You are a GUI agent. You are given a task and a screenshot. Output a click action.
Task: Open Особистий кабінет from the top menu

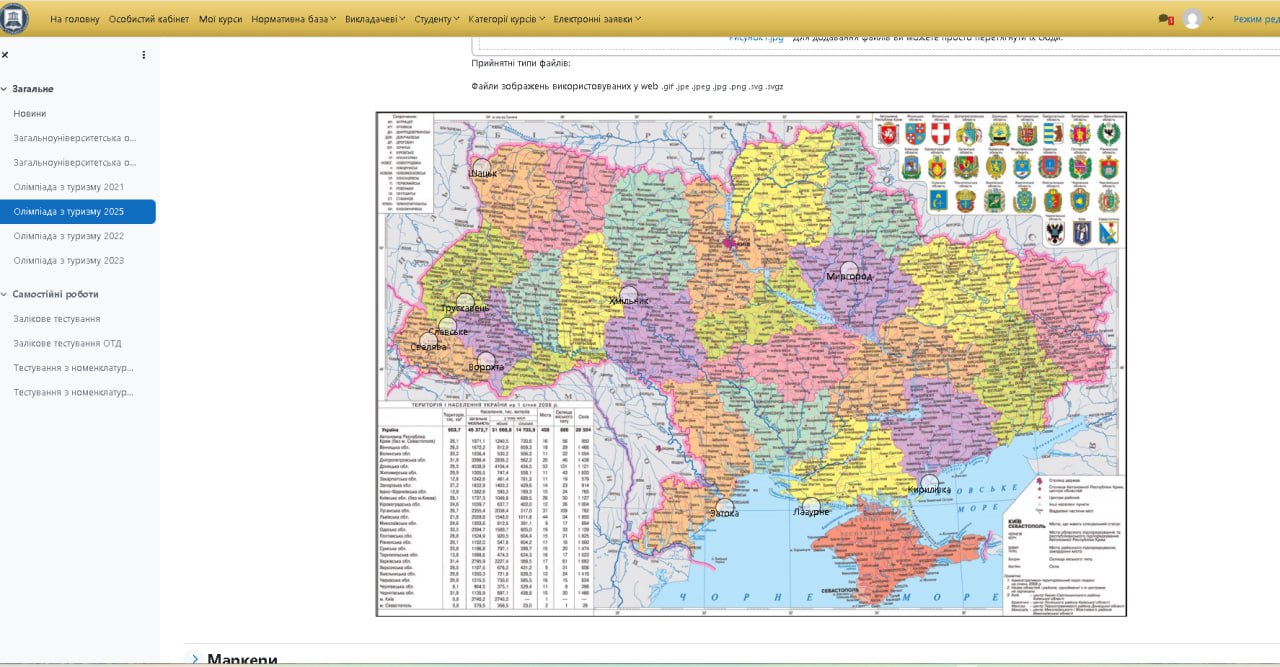(148, 19)
